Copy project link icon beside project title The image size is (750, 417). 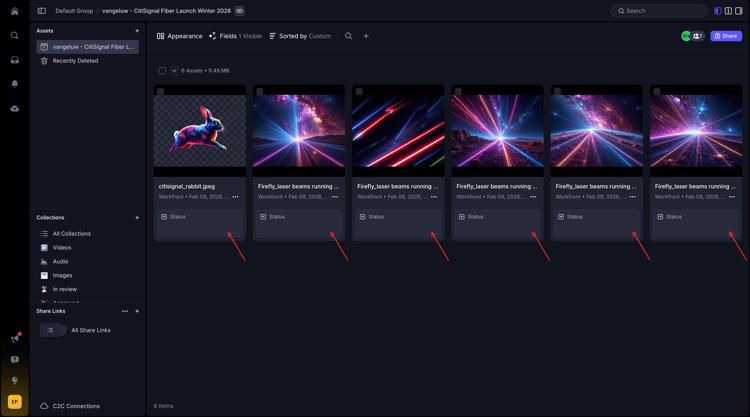coord(240,11)
